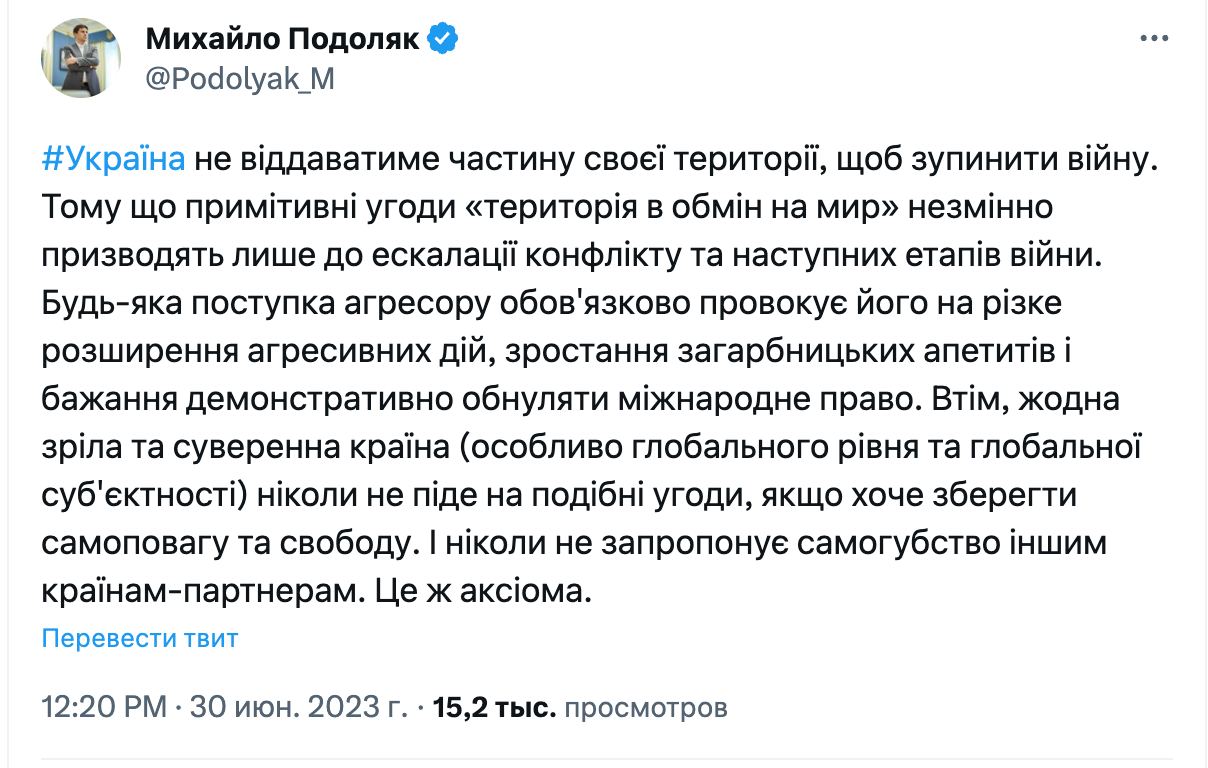Click the word просмотров
Image resolution: width=1208 pixels, height=768 pixels.
coord(646,708)
